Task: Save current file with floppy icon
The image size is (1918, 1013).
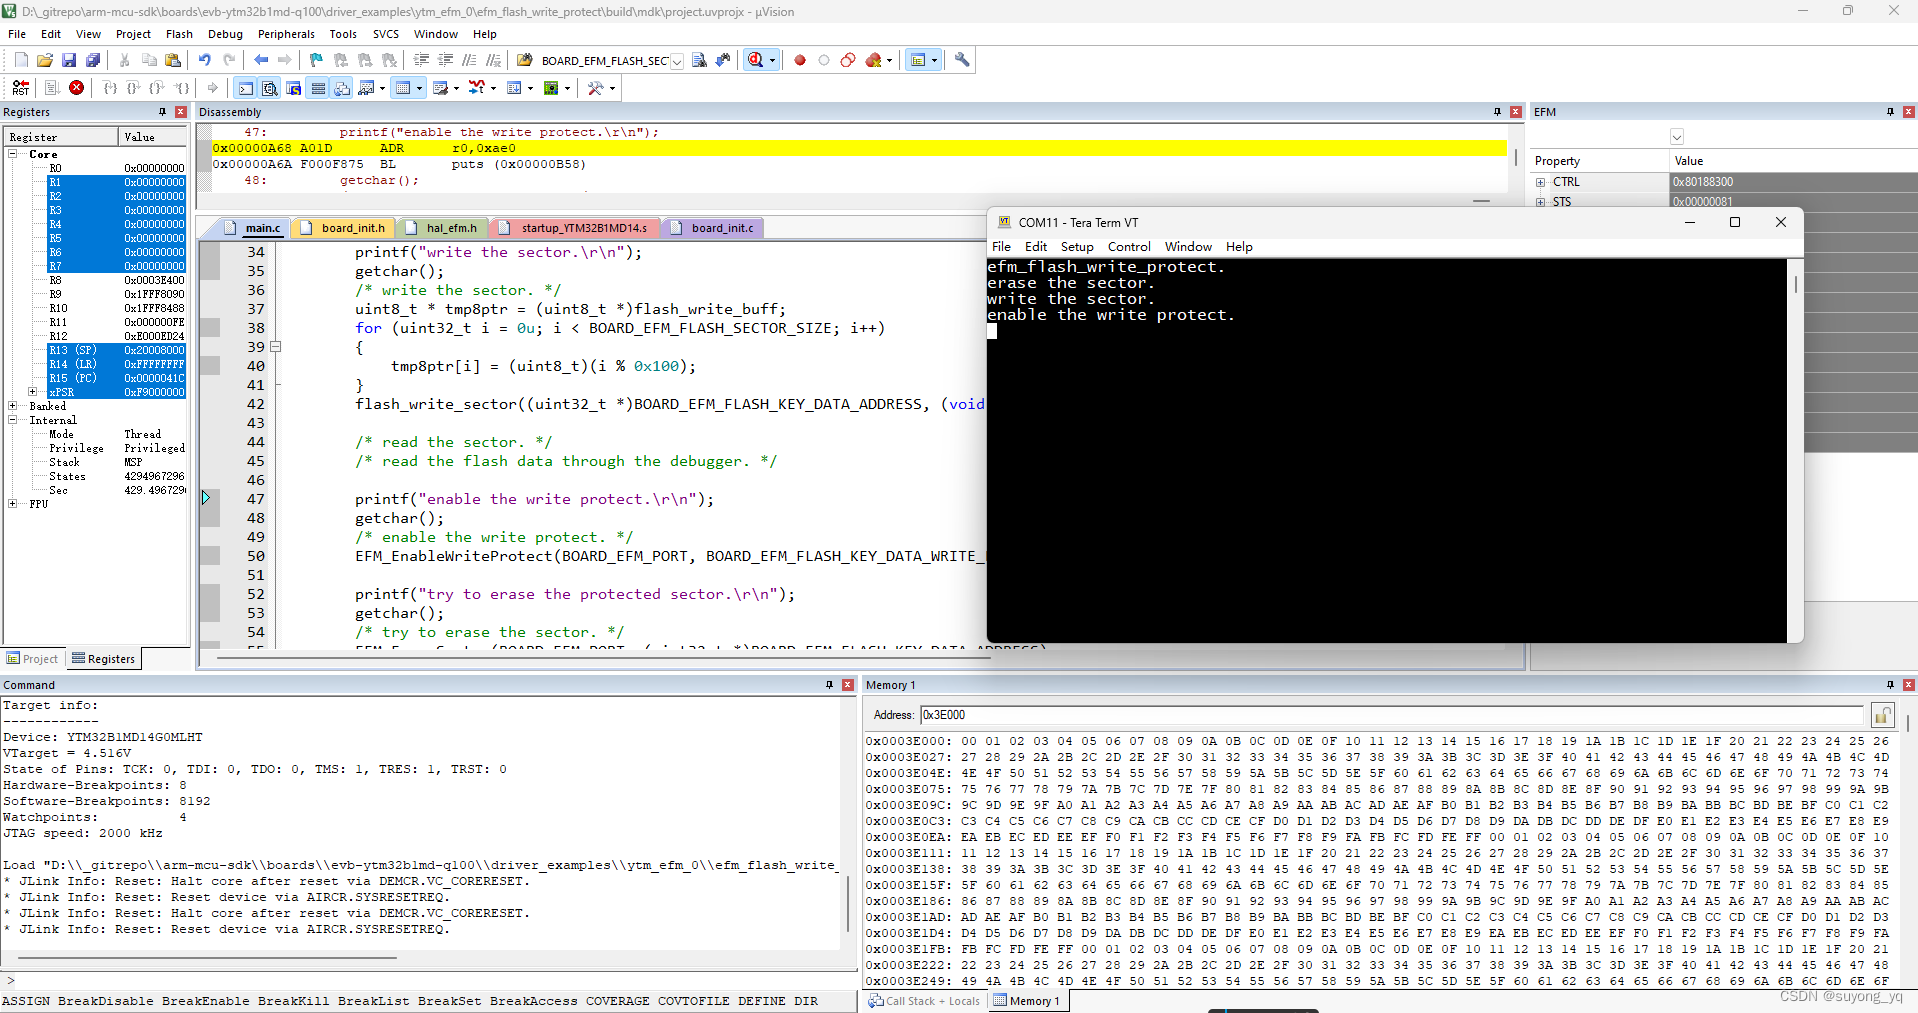Action: [69, 60]
